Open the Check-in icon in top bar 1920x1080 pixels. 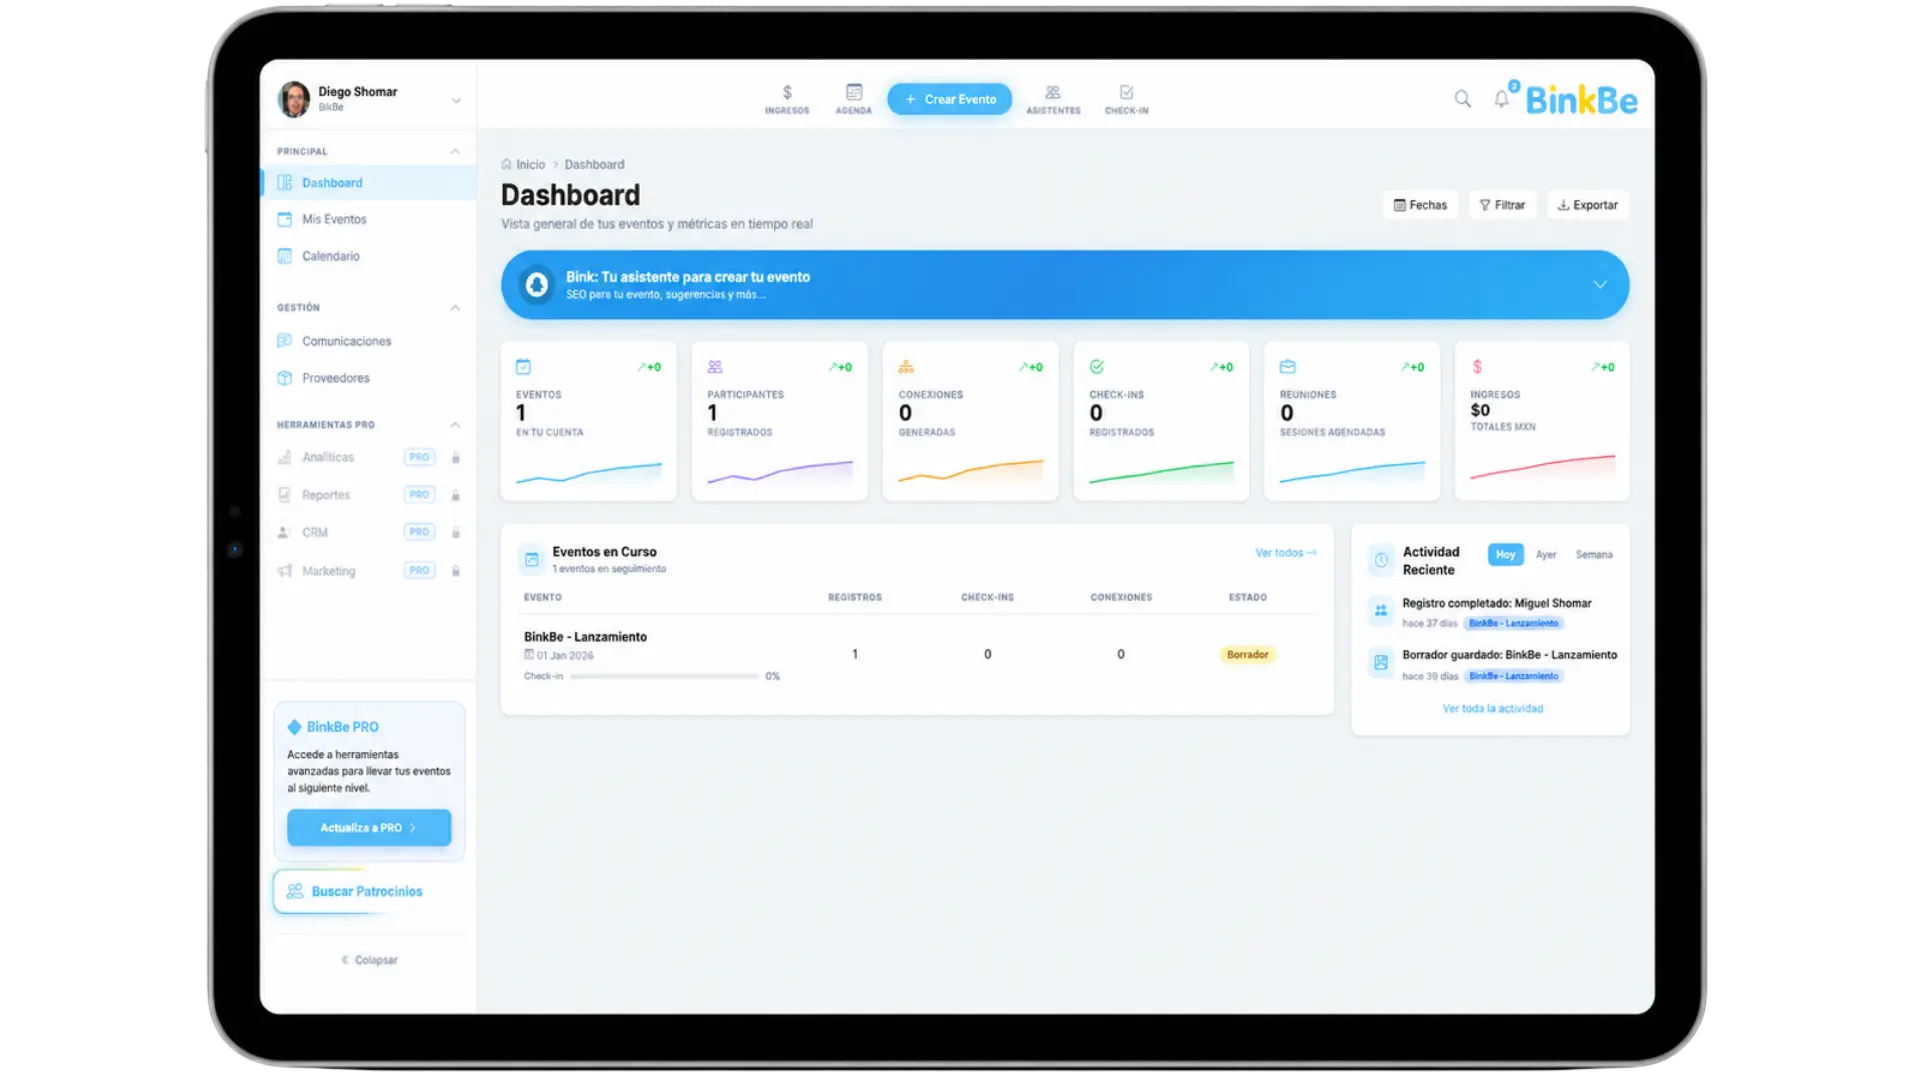1126,92
